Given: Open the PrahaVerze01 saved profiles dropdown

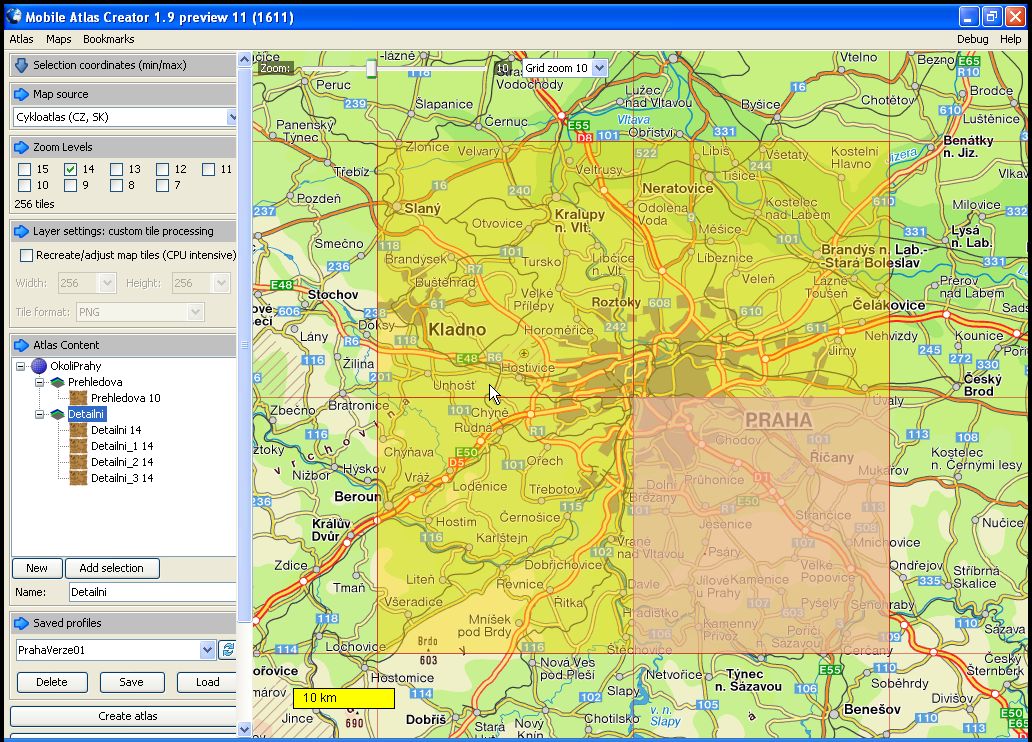Looking at the screenshot, I should [x=207, y=650].
